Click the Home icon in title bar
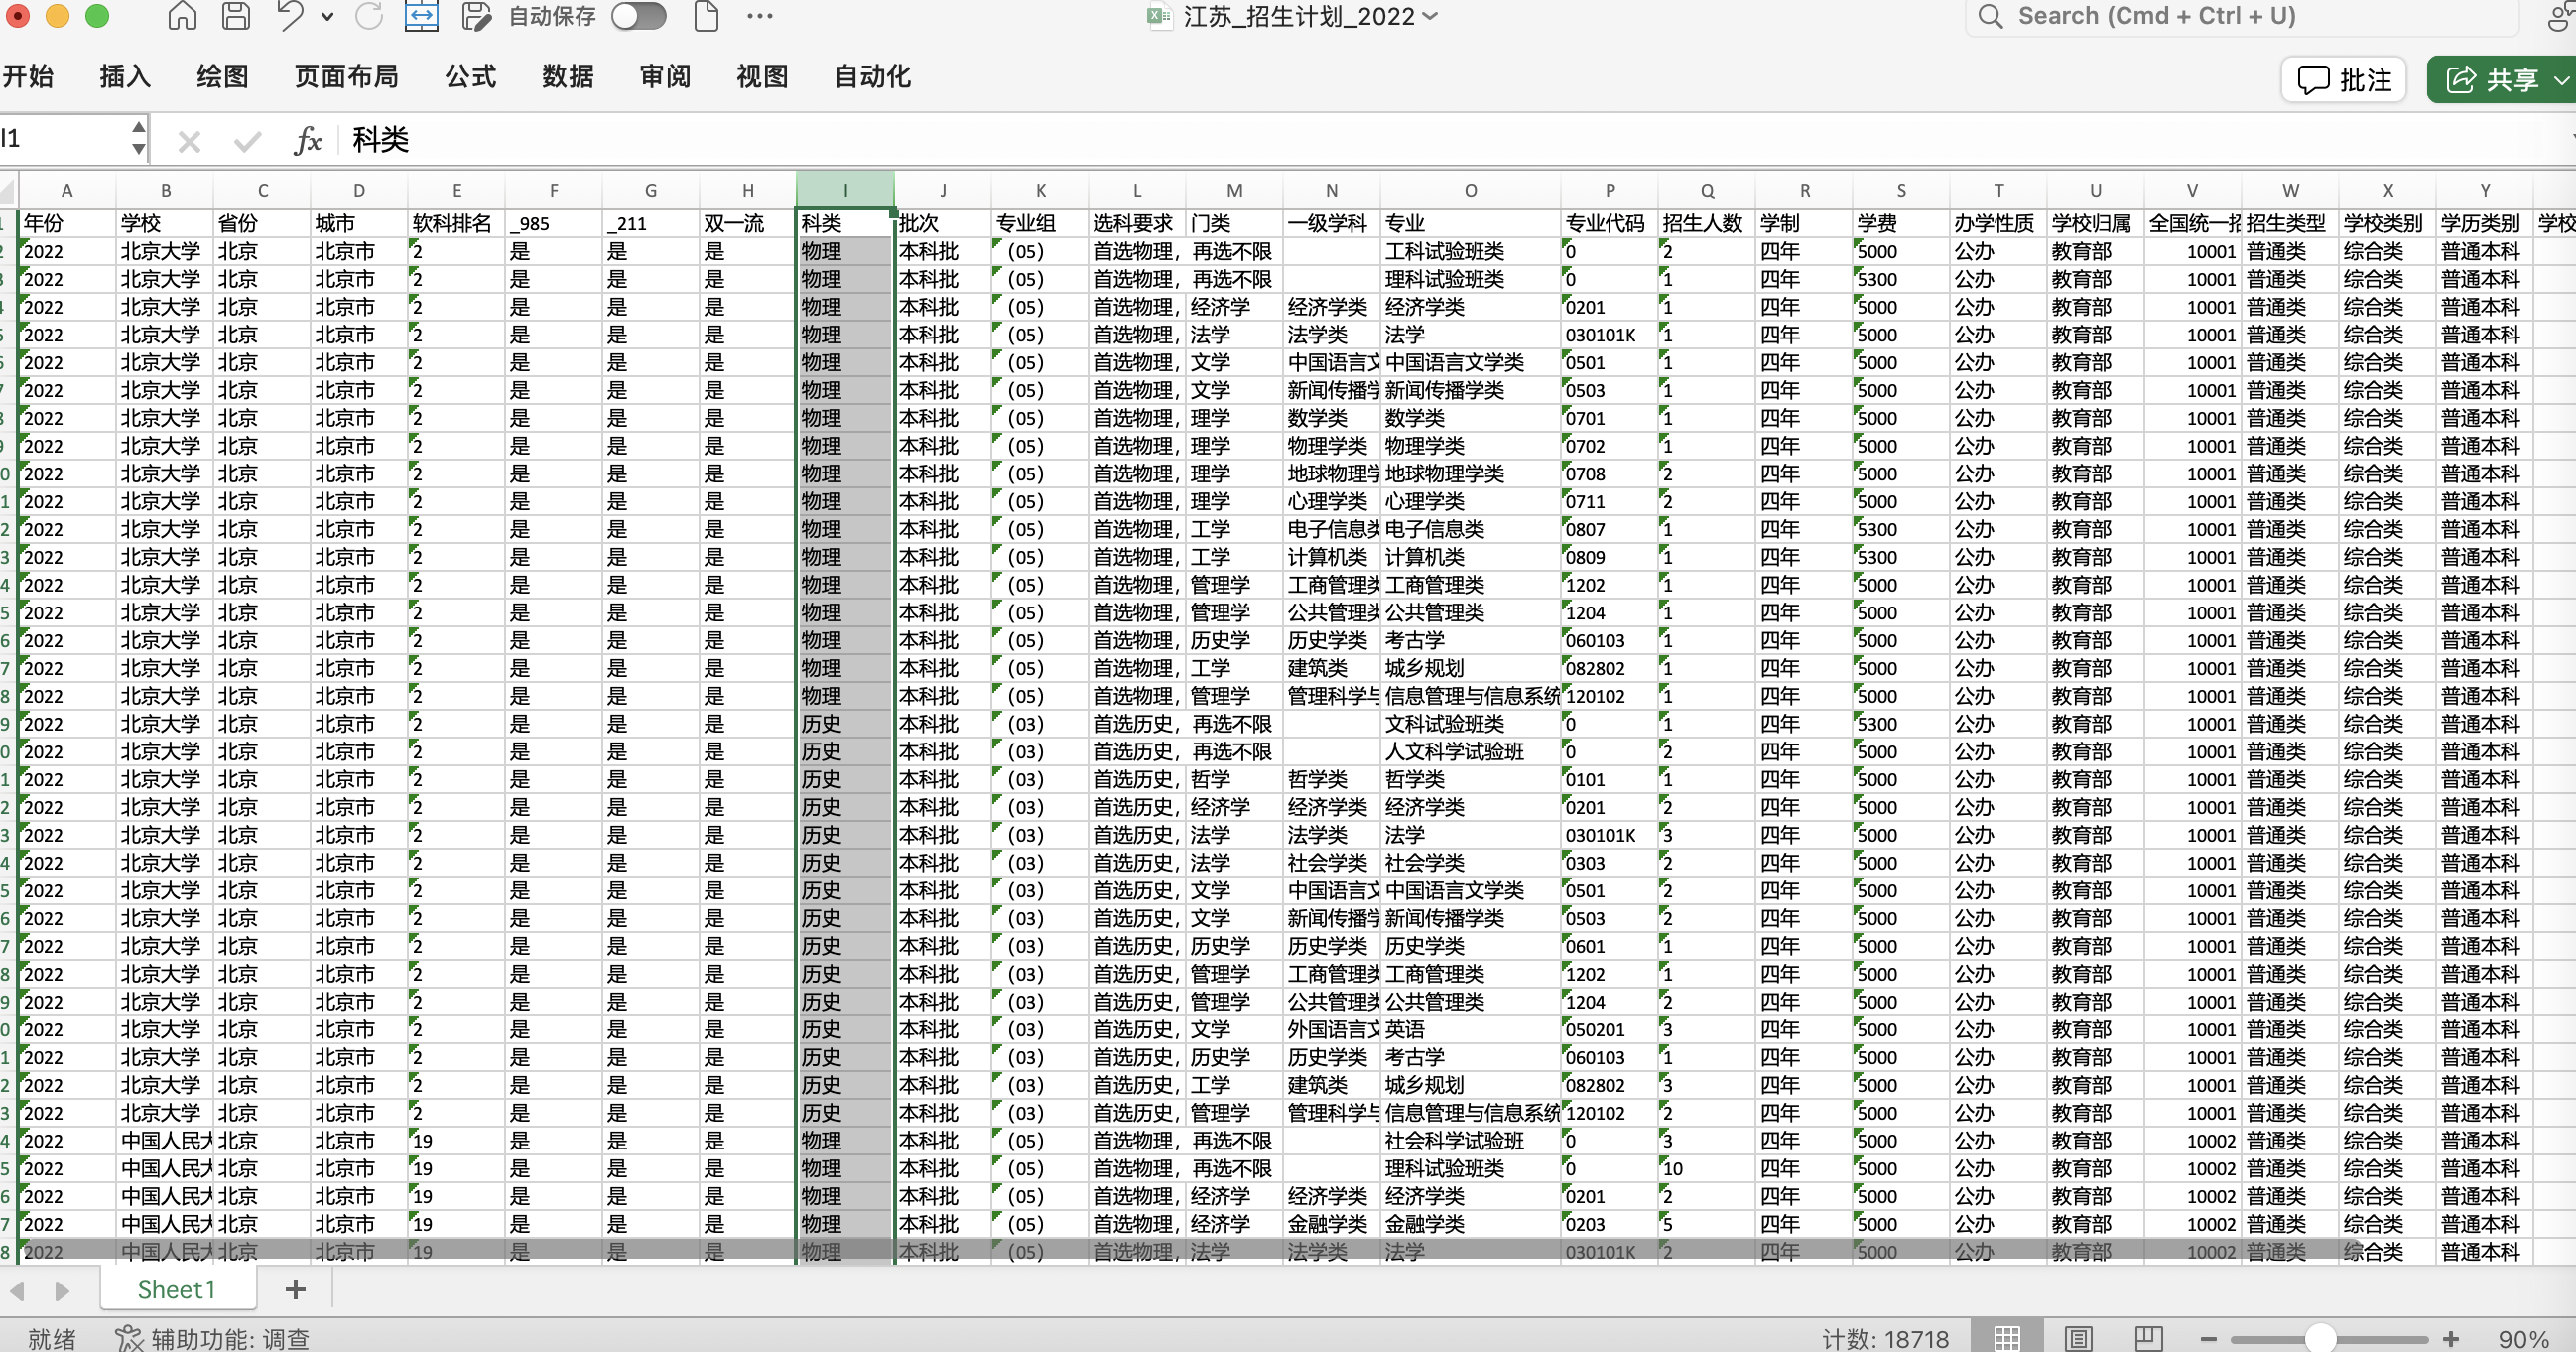The image size is (2576, 1352). click(182, 16)
